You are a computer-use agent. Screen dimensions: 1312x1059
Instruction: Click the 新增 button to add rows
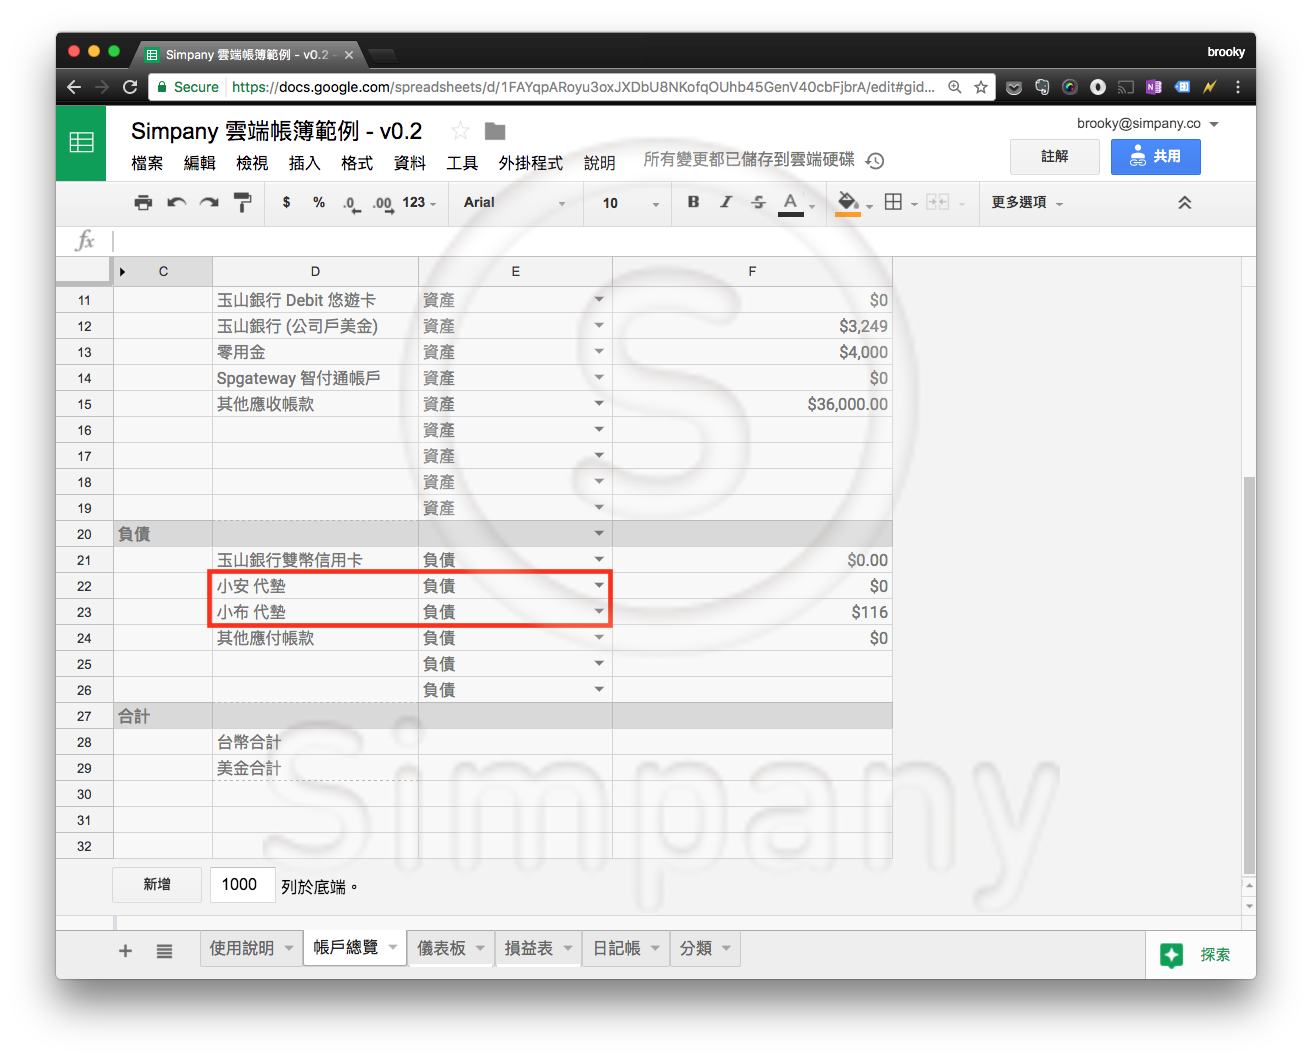point(157,885)
